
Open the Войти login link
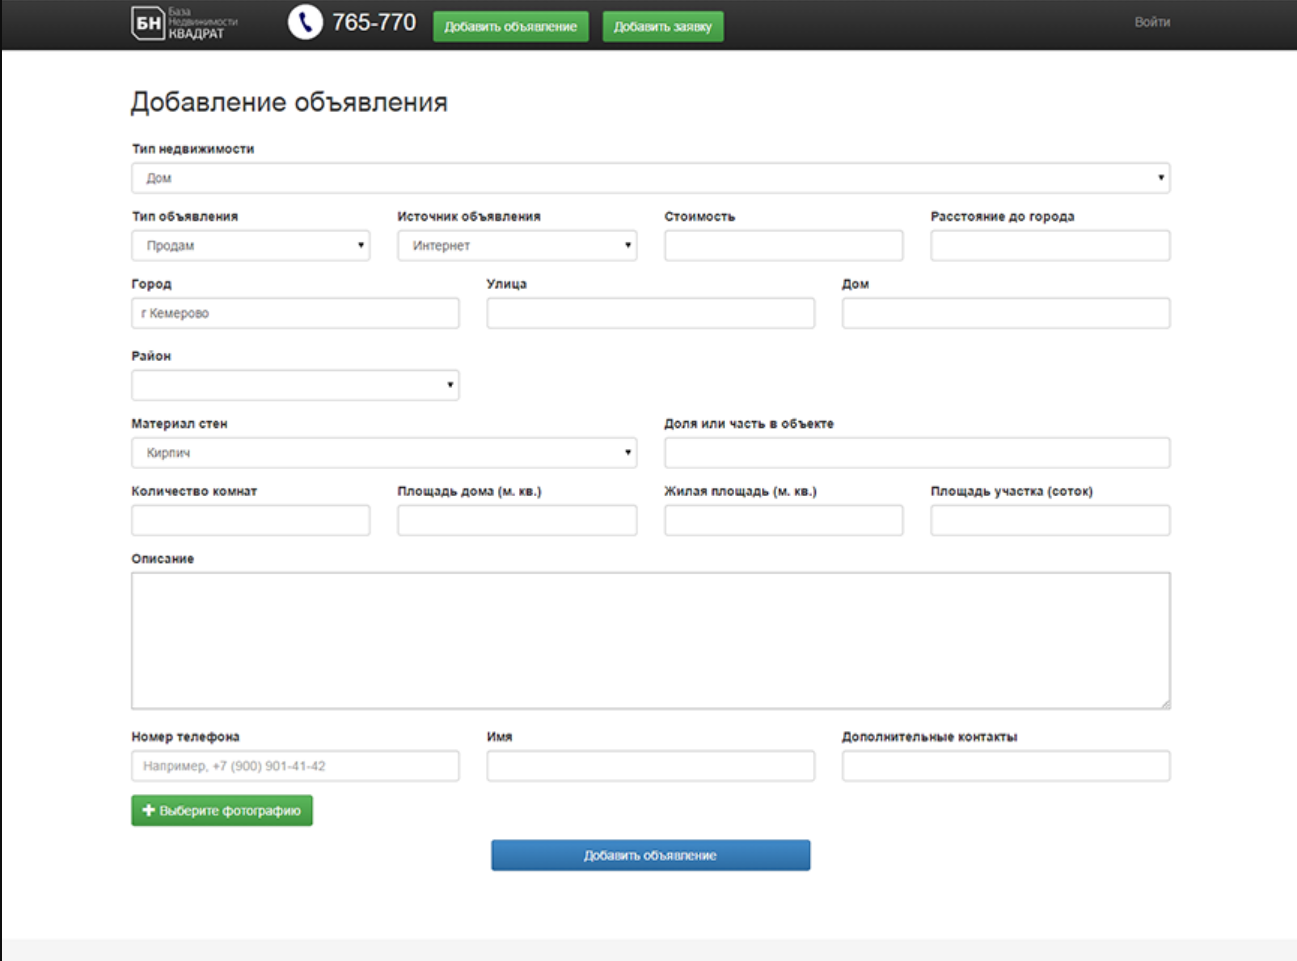point(1152,22)
